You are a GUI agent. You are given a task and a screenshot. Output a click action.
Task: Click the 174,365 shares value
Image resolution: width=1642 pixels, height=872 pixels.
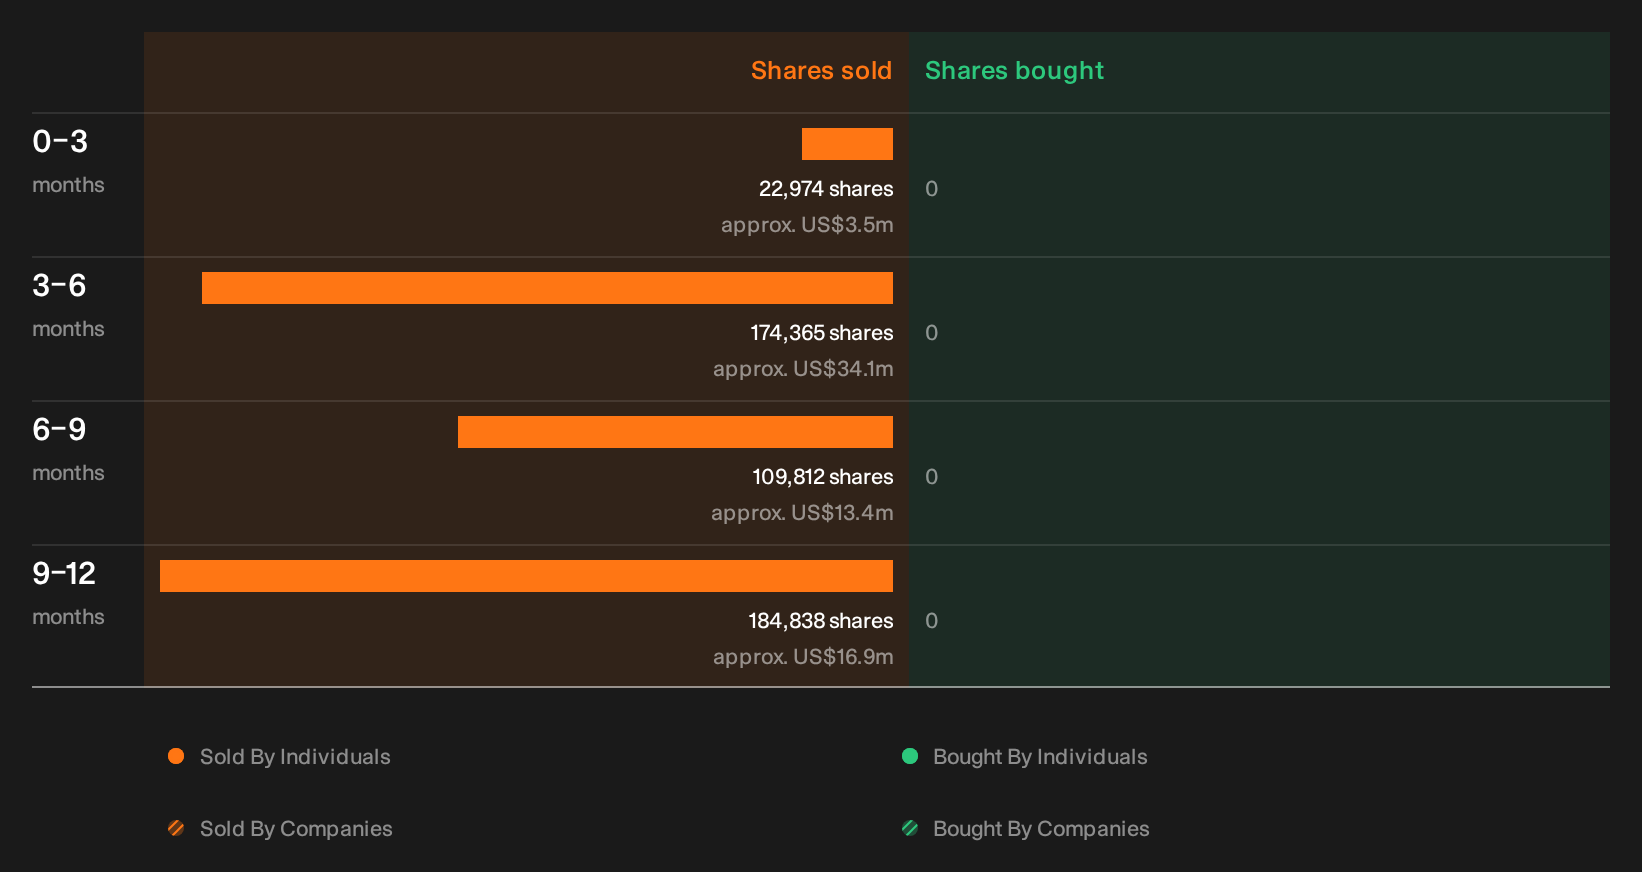click(x=822, y=333)
